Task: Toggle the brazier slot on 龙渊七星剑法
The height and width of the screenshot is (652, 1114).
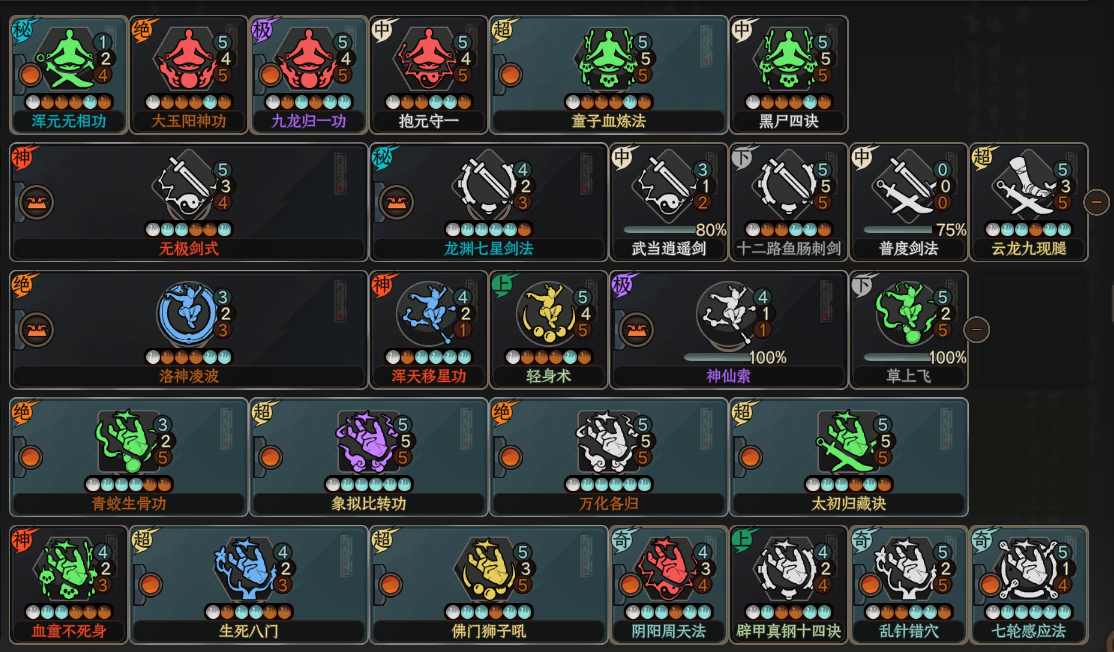Action: 396,202
